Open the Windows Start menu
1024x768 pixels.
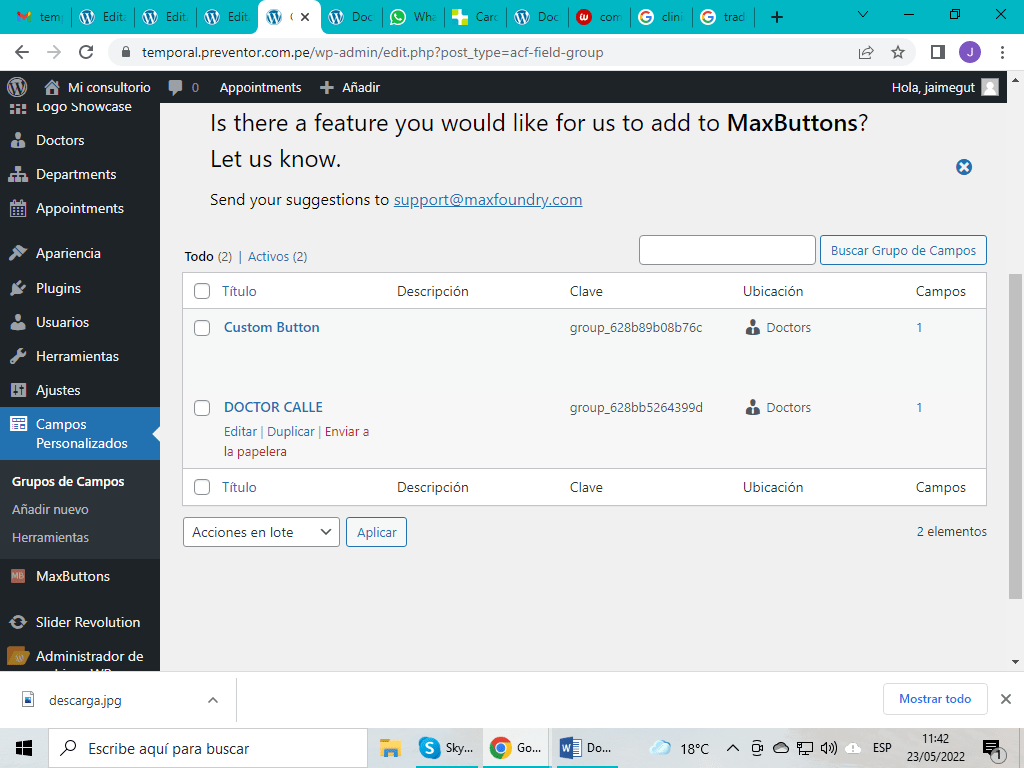point(24,748)
